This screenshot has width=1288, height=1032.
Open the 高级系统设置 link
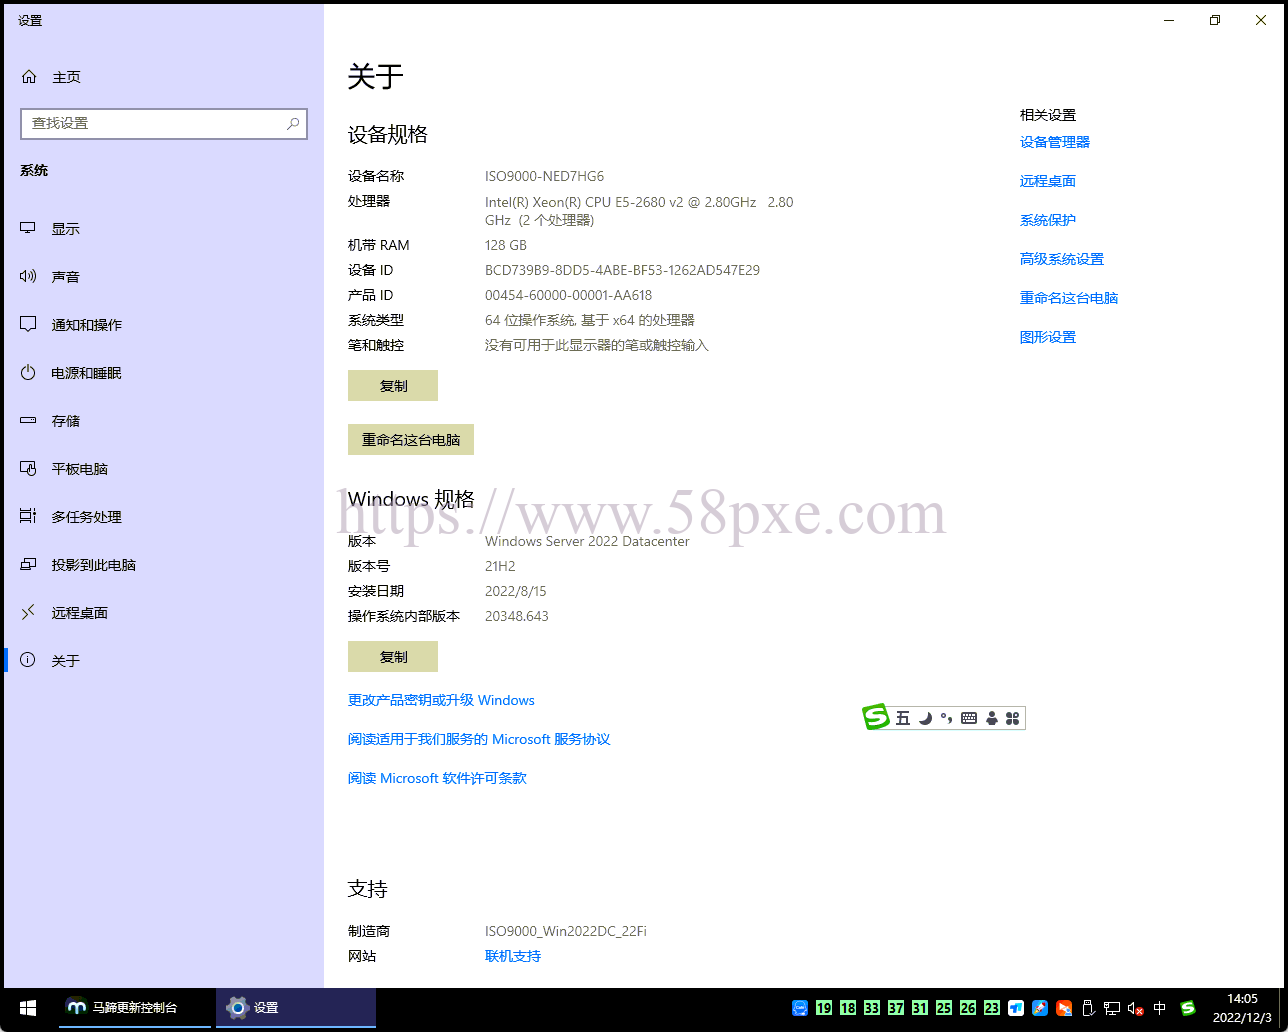(x=1062, y=259)
